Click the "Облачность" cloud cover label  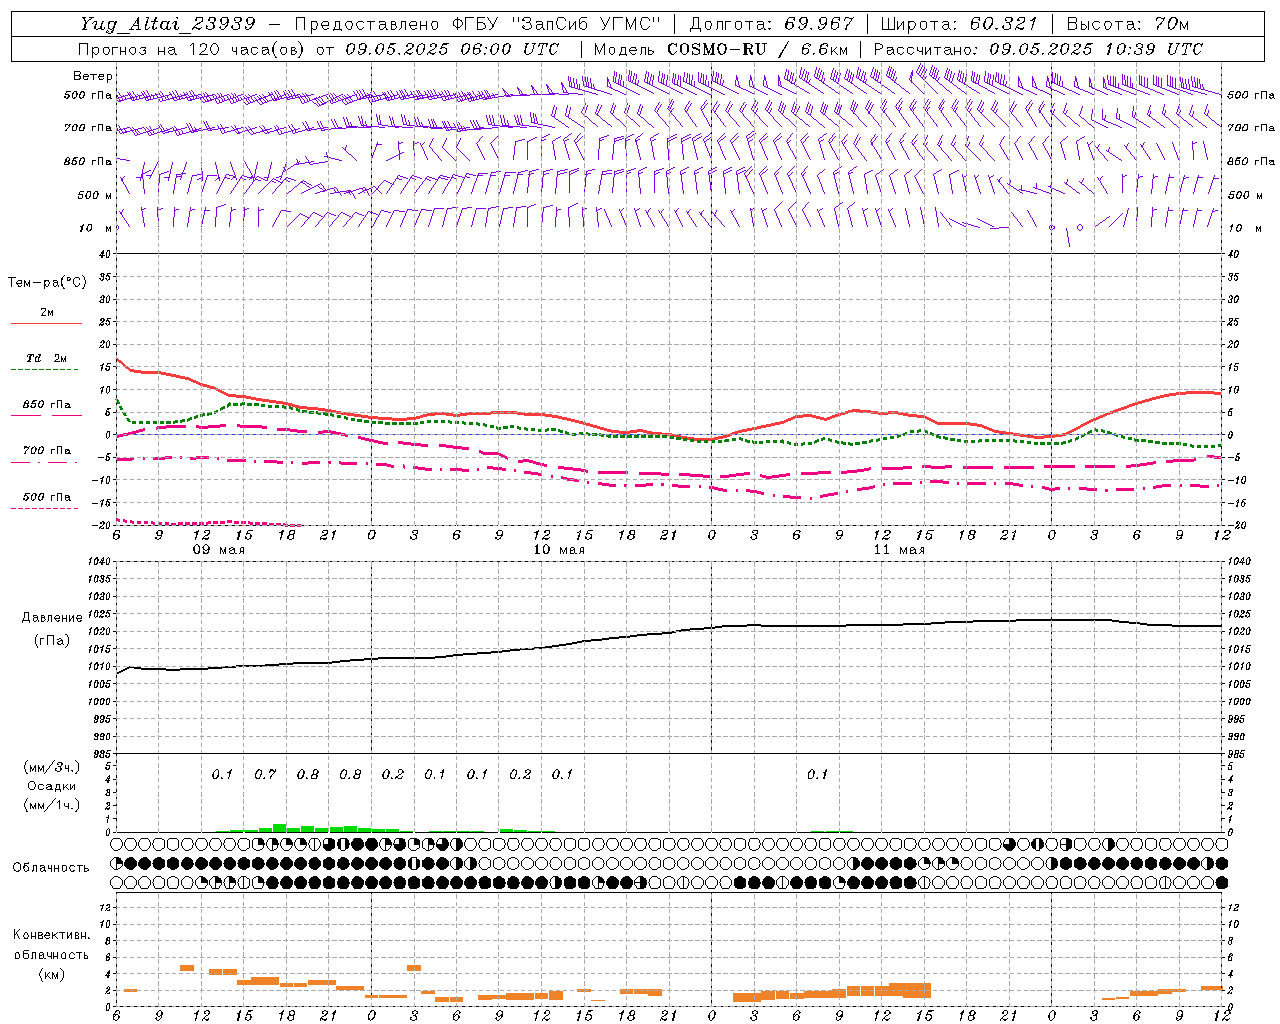tap(51, 868)
